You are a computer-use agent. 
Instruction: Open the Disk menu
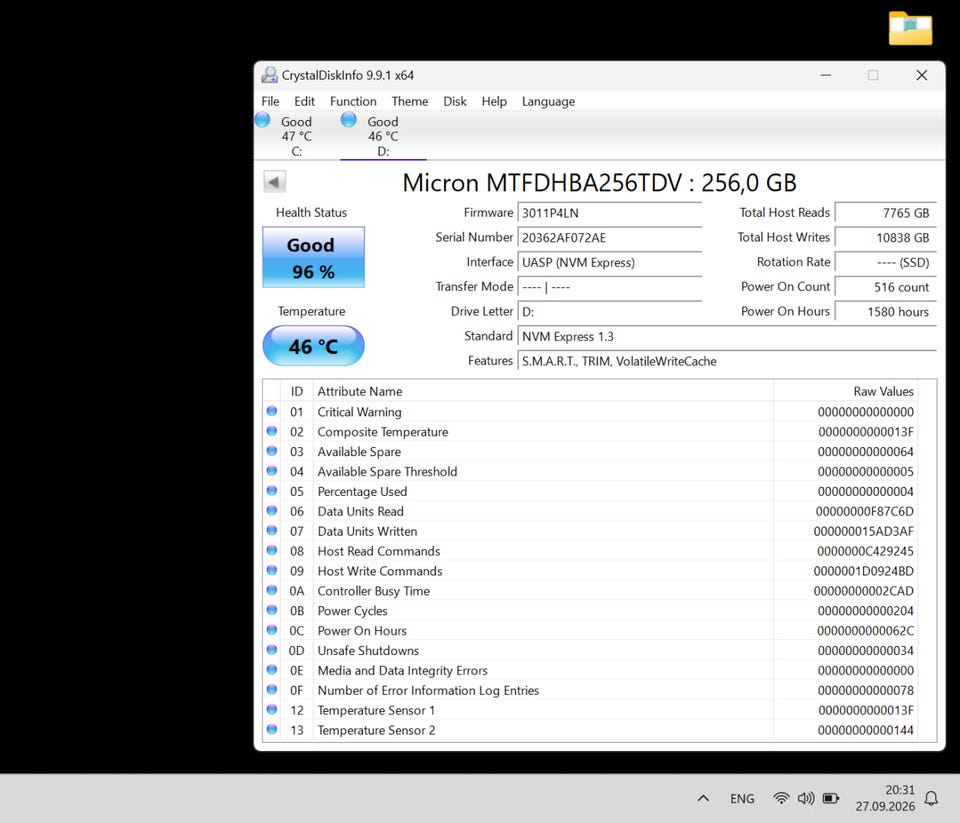click(455, 101)
